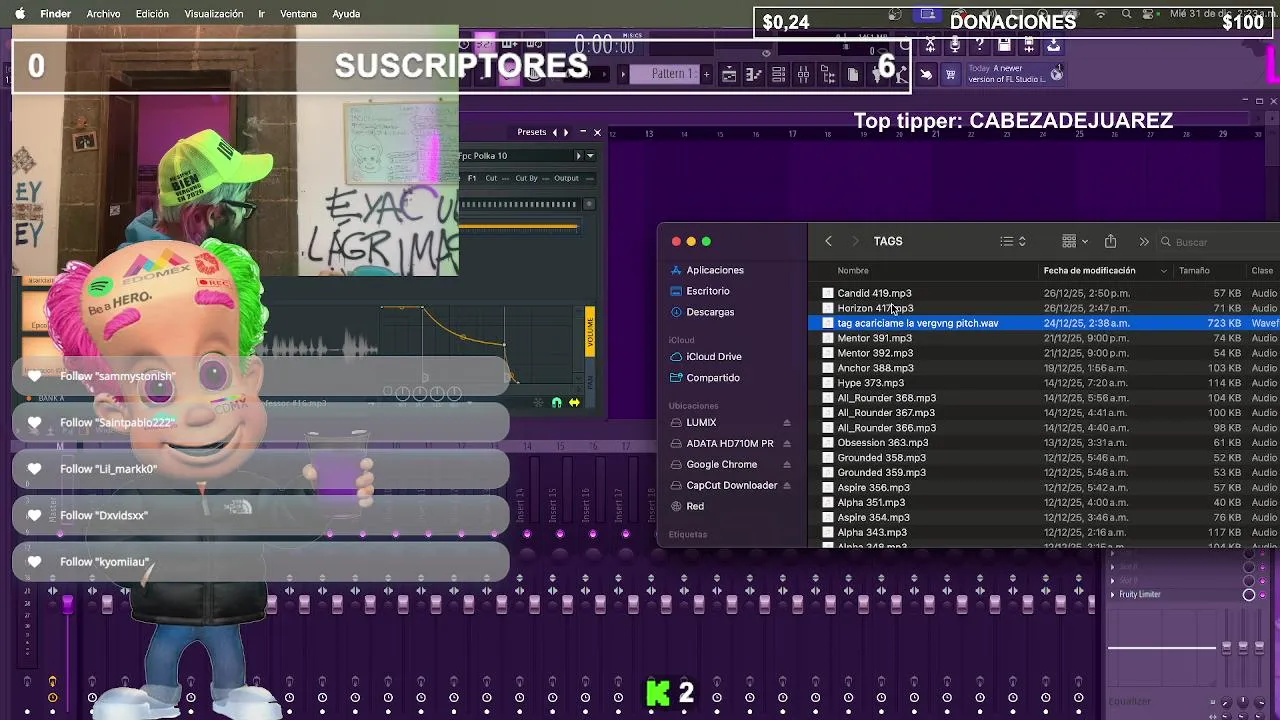Click the FL Studio help question mark icon

[980, 46]
